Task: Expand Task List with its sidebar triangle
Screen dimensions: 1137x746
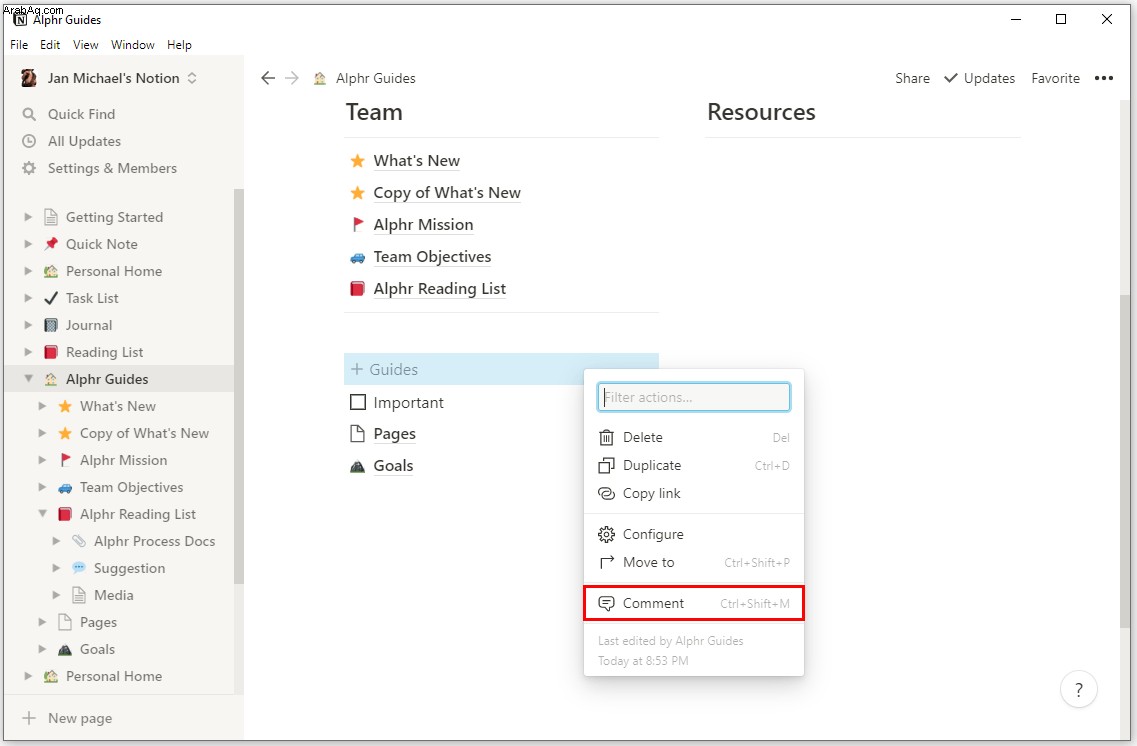Action: 28,298
